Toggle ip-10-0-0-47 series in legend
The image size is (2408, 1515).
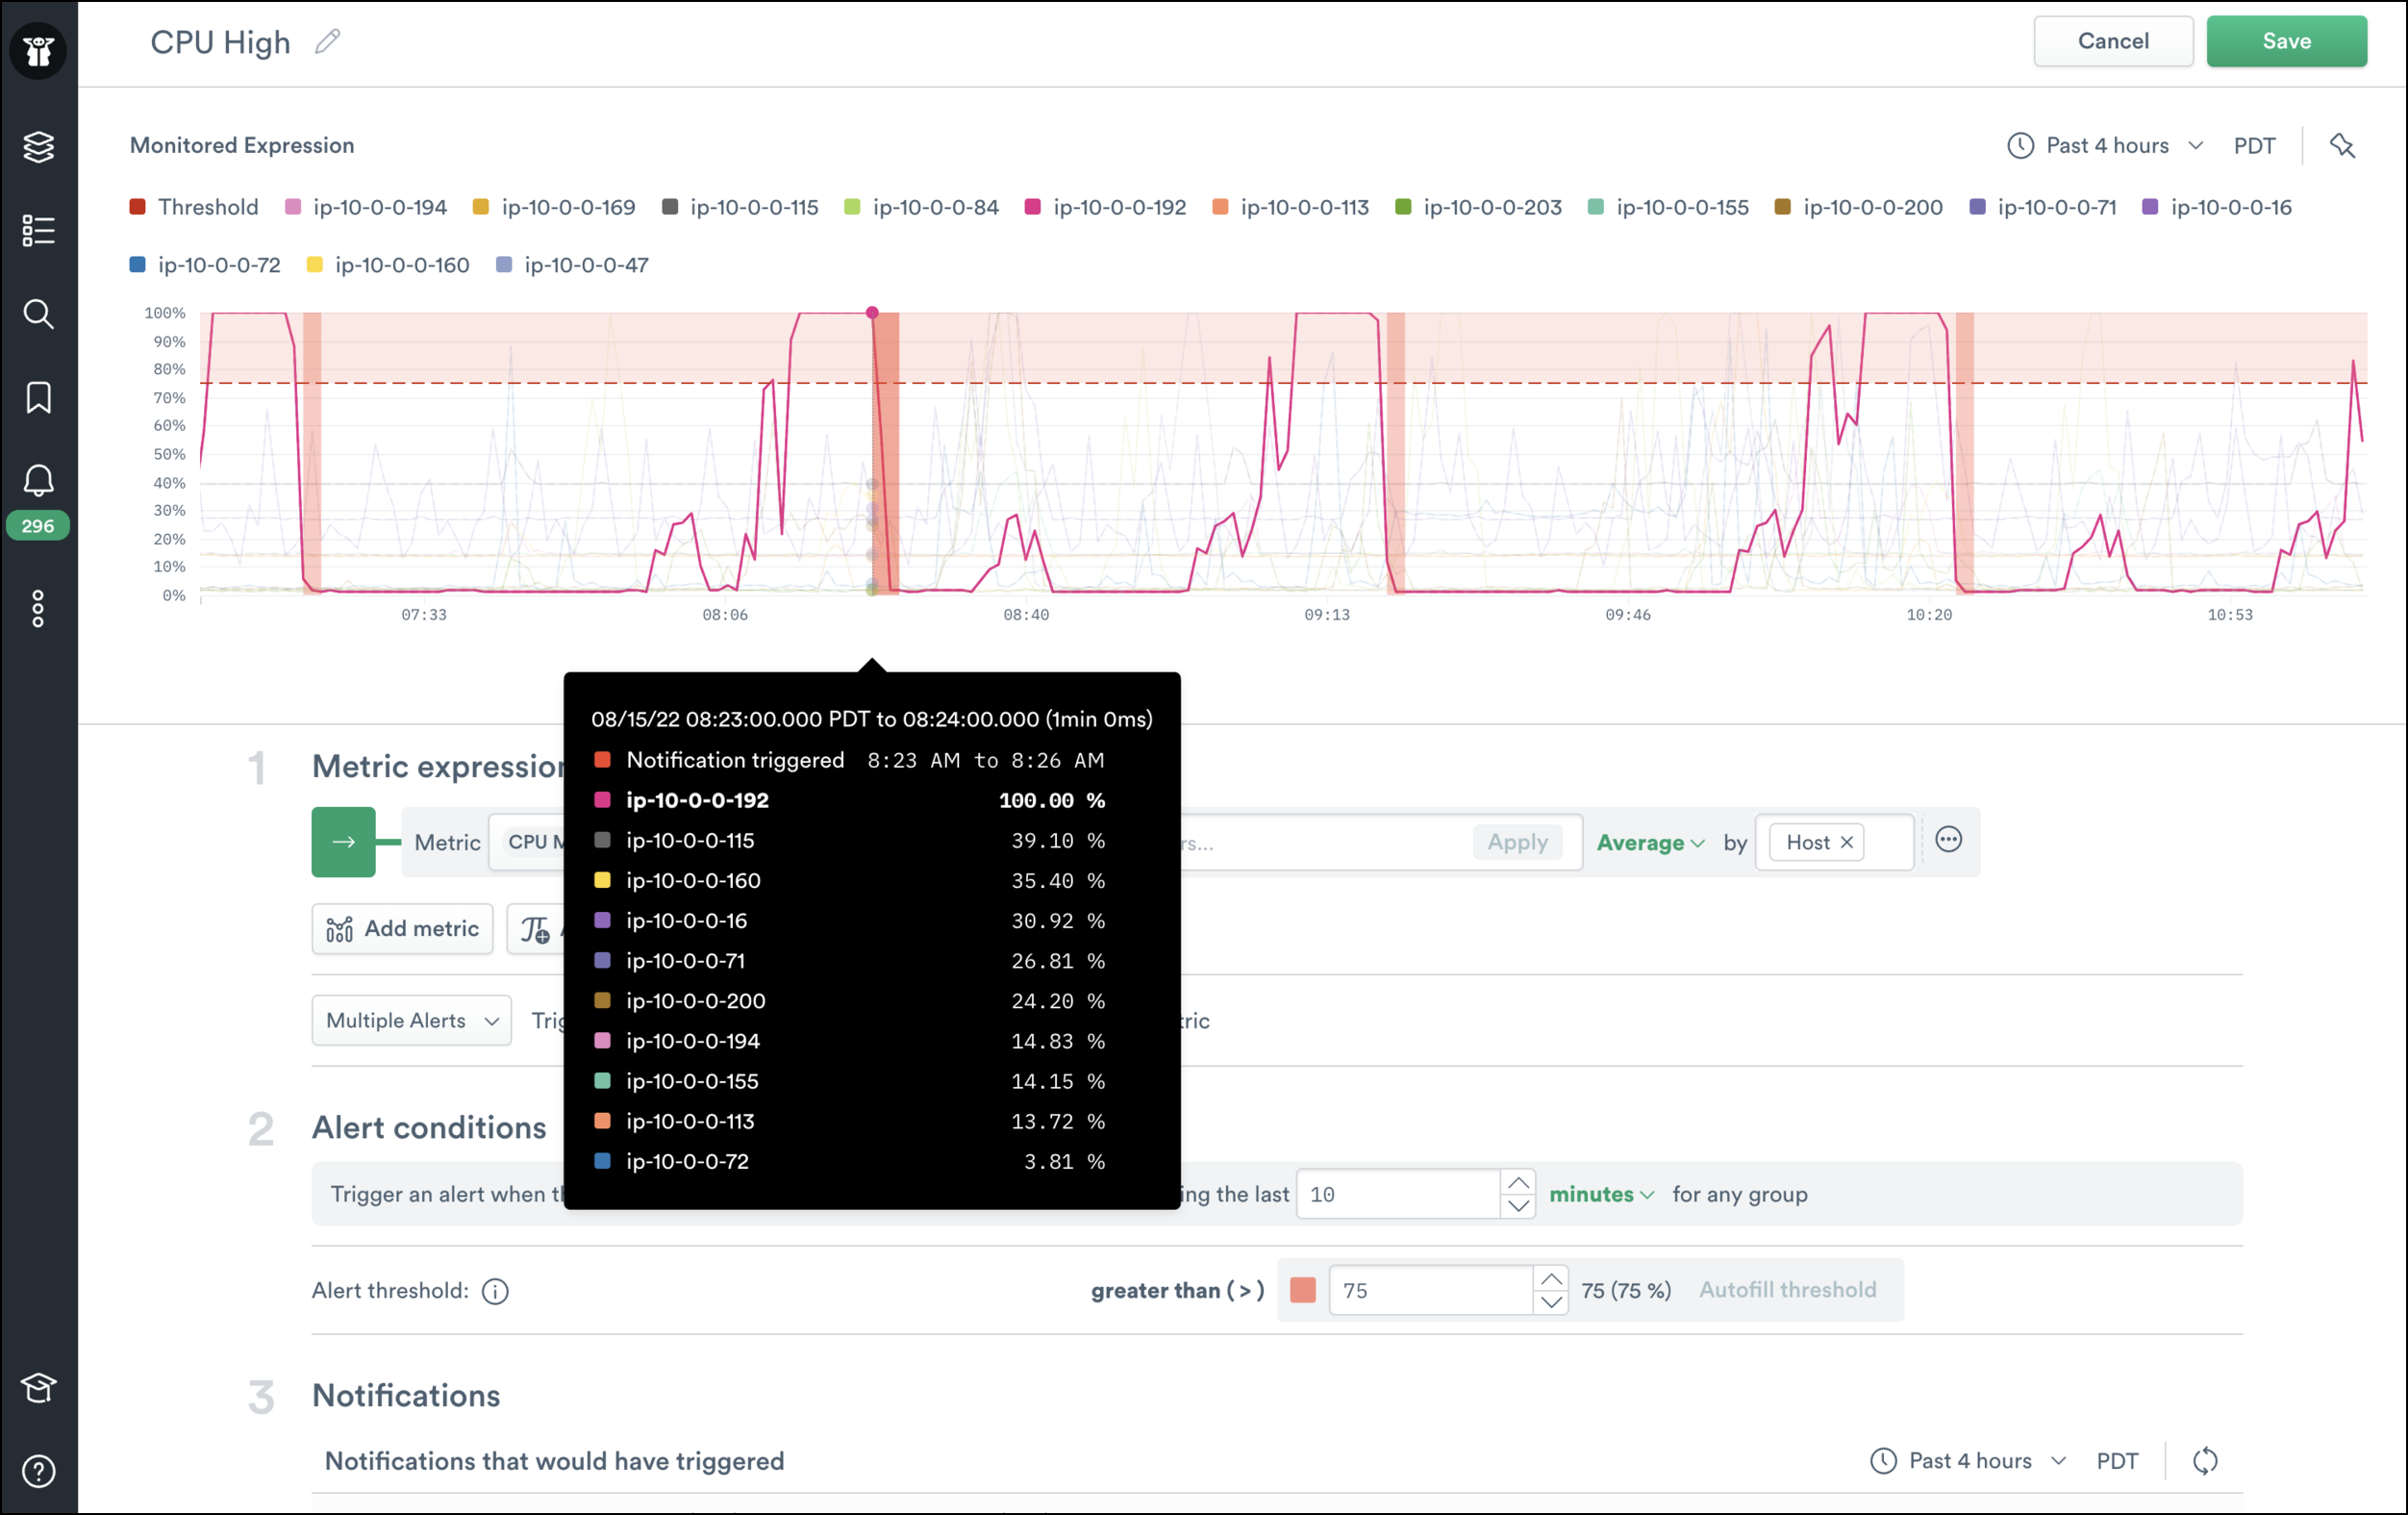[x=573, y=265]
